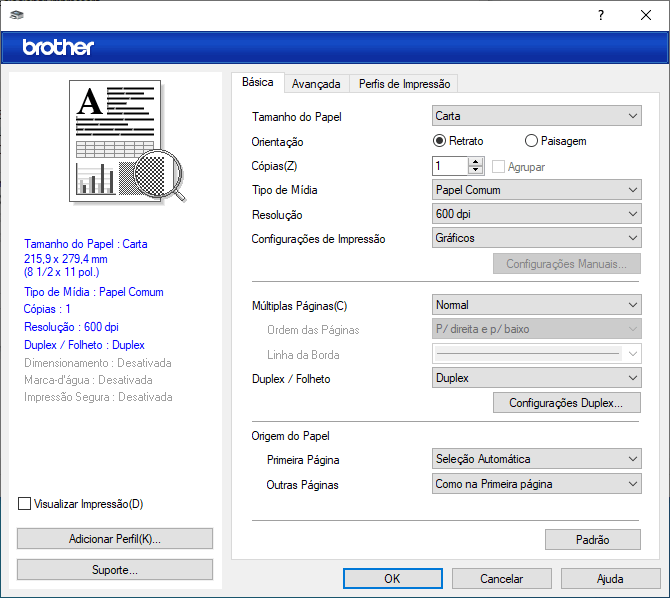Image resolution: width=670 pixels, height=598 pixels.
Task: Open the Perfis de Impressão tab
Action: (404, 84)
